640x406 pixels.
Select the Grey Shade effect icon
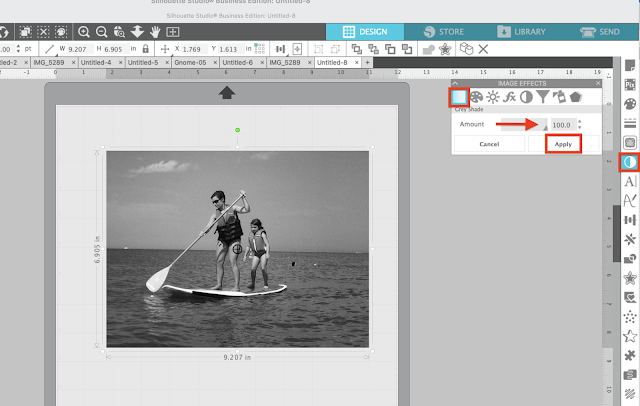click(x=459, y=97)
